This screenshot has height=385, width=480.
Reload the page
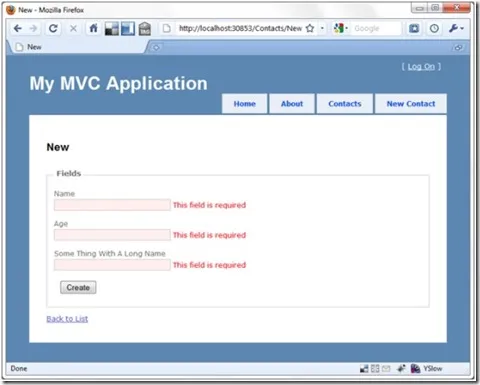pyautogui.click(x=53, y=29)
